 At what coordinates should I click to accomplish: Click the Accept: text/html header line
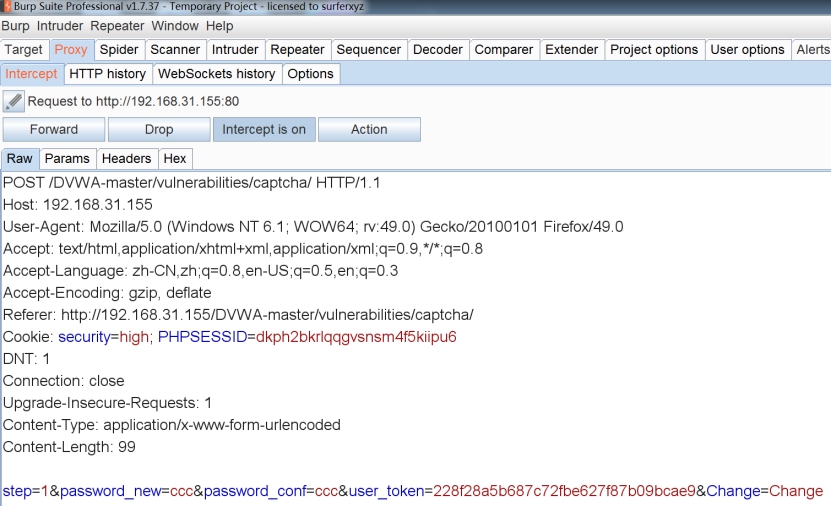(243, 249)
